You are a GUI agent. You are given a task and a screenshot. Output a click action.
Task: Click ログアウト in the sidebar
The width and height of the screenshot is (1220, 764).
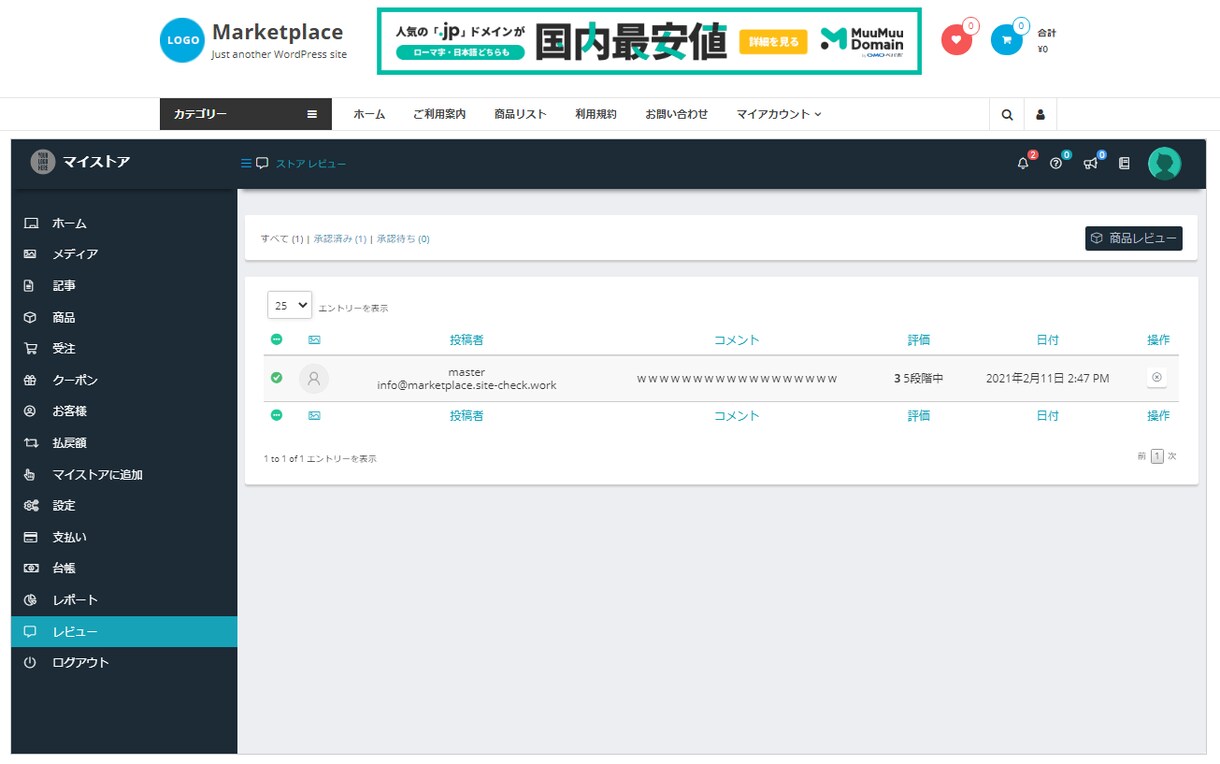click(124, 663)
